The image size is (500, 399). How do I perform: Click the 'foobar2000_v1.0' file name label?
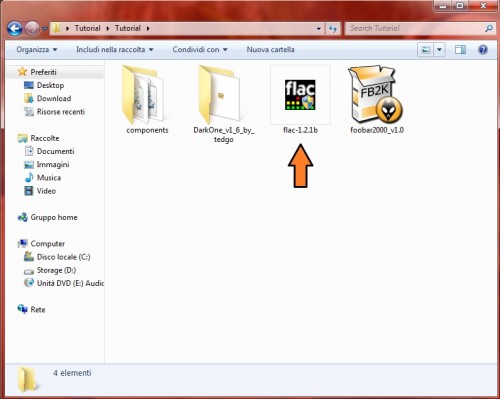[377, 130]
